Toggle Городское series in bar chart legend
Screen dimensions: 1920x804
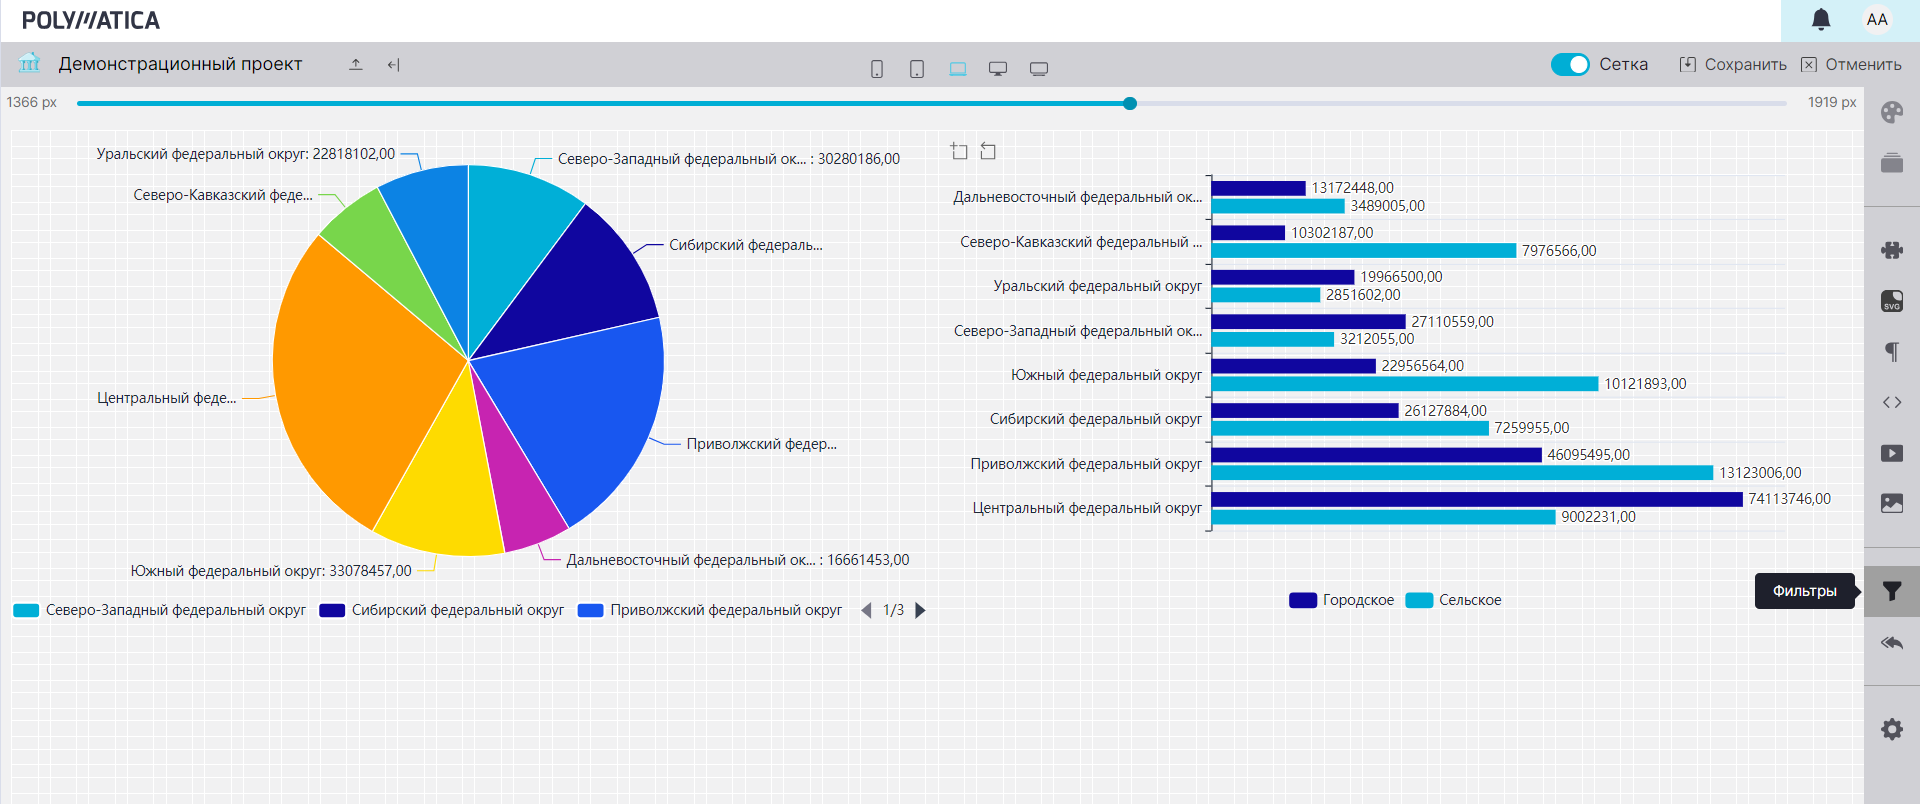coord(1342,600)
